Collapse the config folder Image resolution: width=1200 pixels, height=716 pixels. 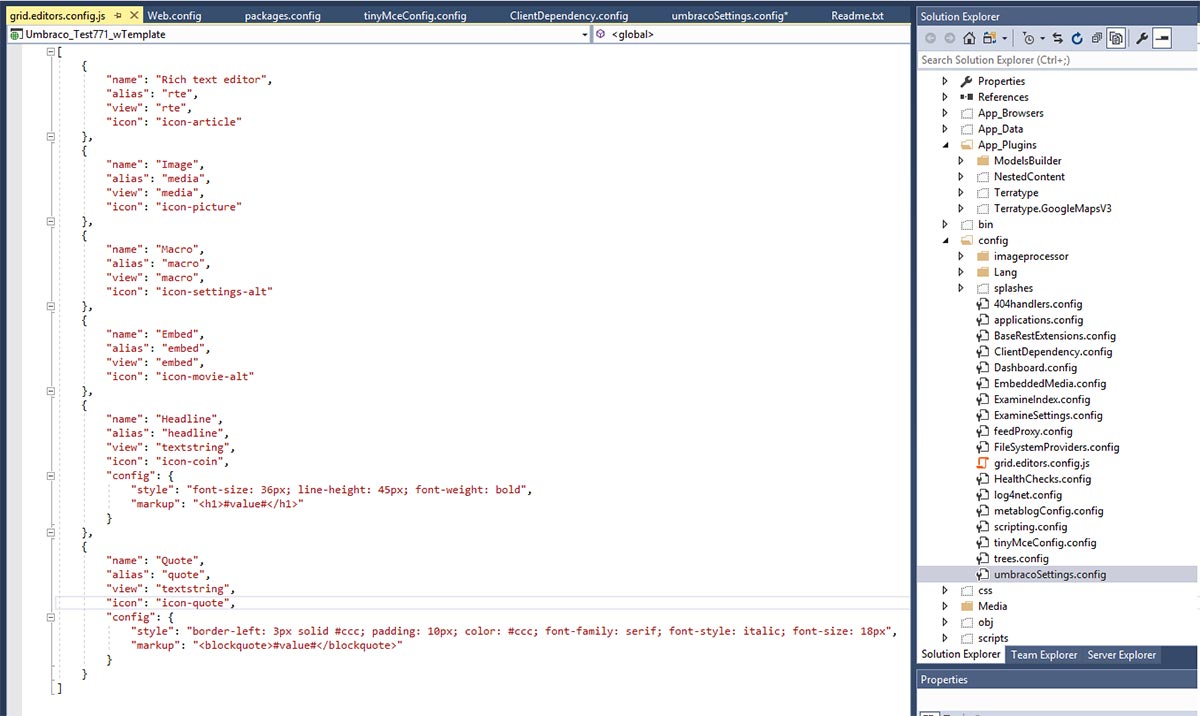[x=945, y=241]
